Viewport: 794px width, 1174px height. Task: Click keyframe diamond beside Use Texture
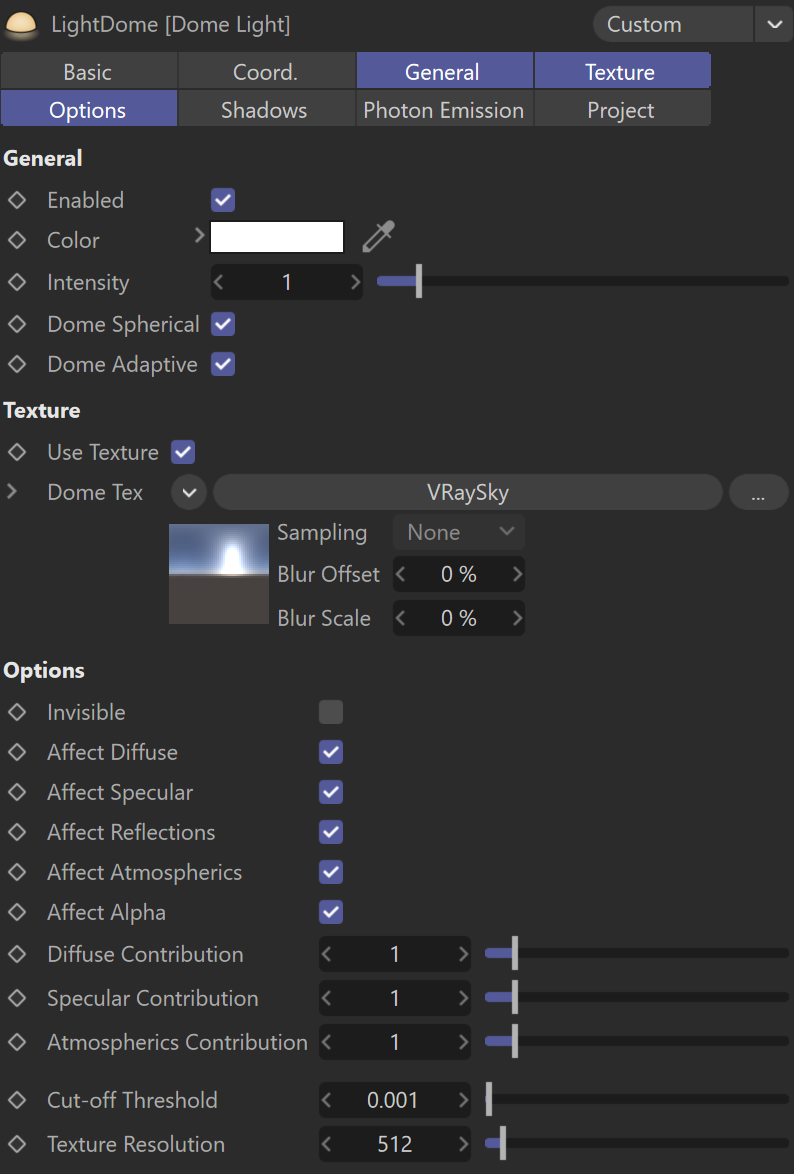17,452
